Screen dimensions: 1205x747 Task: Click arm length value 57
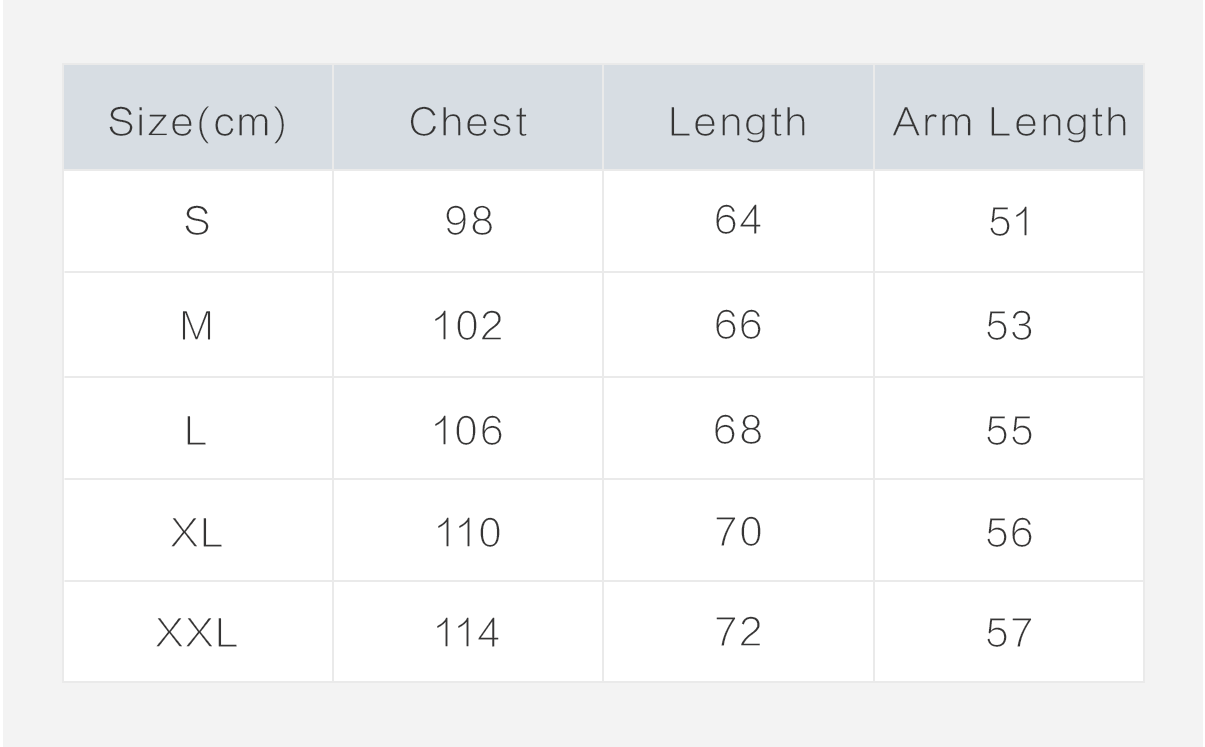coord(1009,634)
